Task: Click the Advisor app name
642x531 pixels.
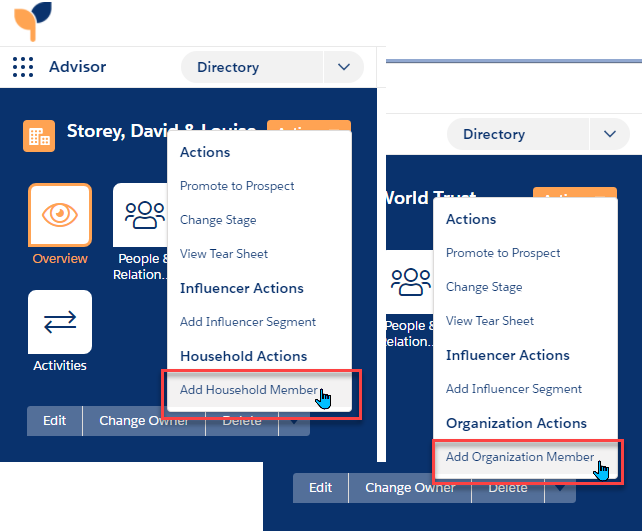Action: tap(77, 67)
